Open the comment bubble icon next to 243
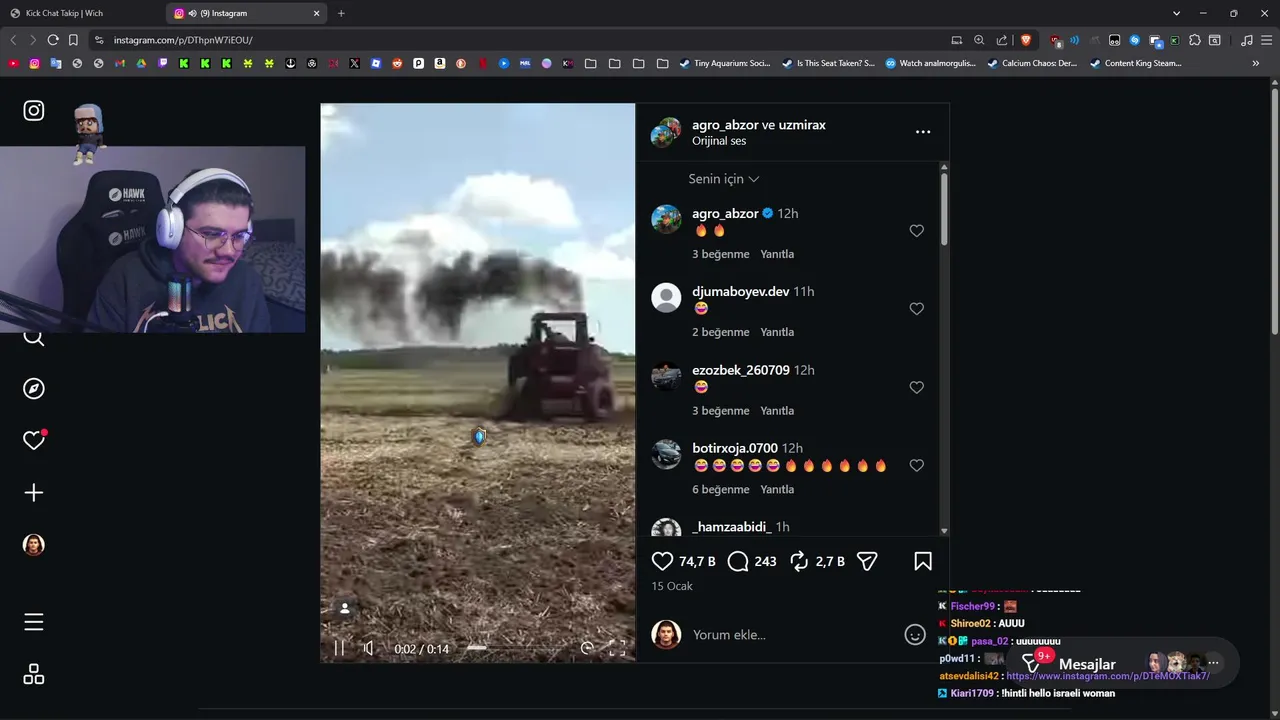The height and width of the screenshot is (720, 1280). 738,562
